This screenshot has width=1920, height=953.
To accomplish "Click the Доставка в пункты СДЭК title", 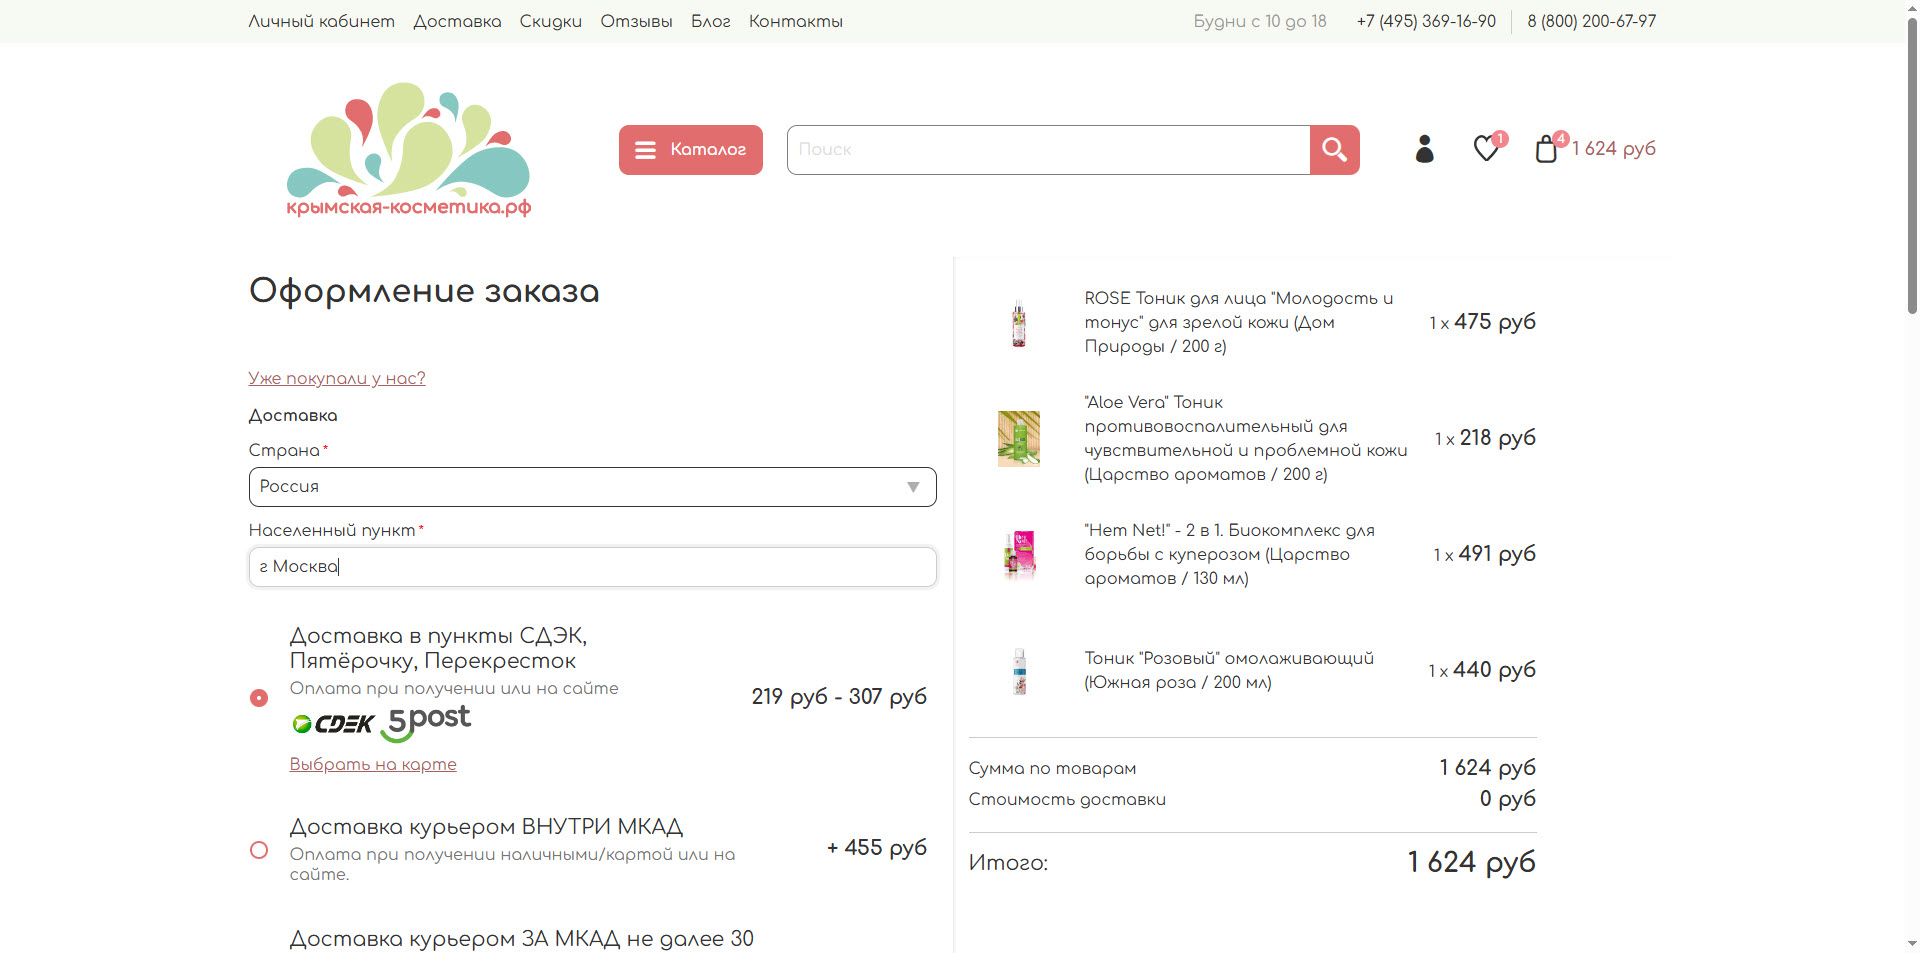I will pos(438,648).
